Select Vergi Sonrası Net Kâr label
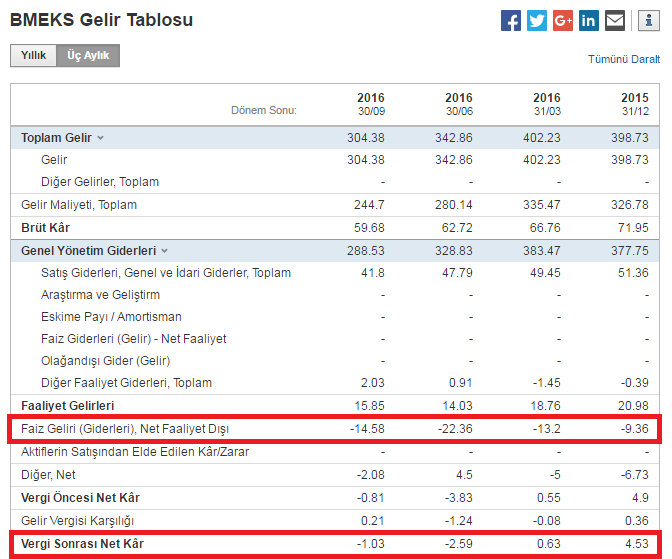This screenshot has height=559, width=672. click(82, 544)
